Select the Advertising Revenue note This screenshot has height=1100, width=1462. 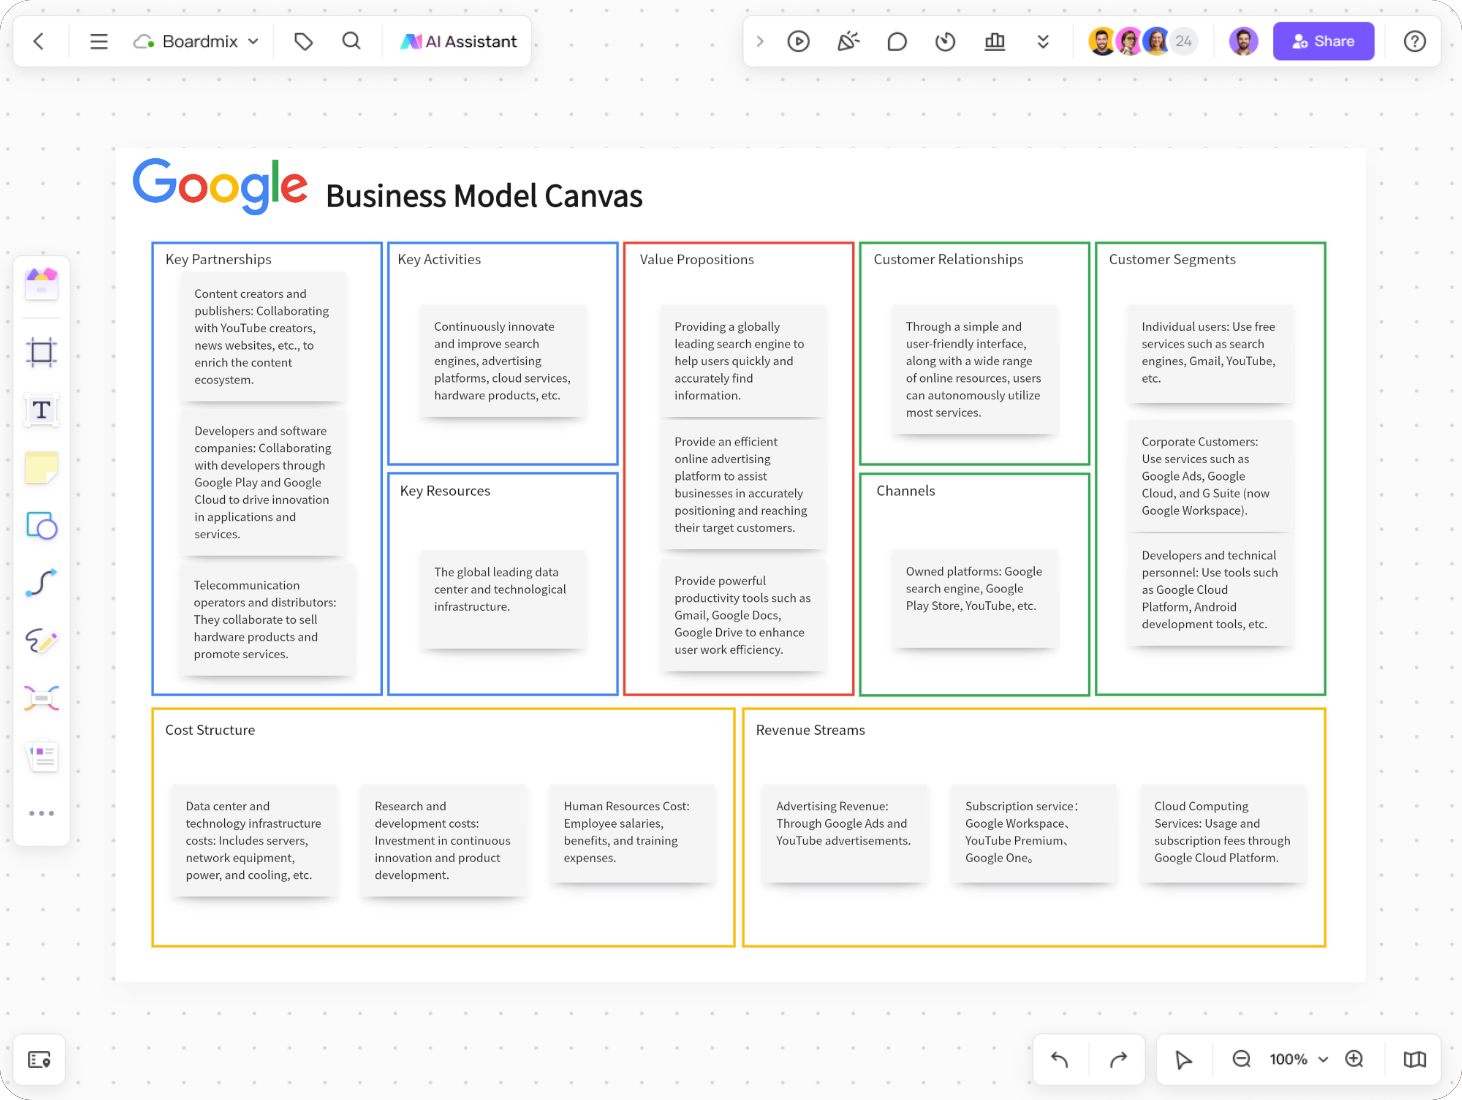[845, 833]
